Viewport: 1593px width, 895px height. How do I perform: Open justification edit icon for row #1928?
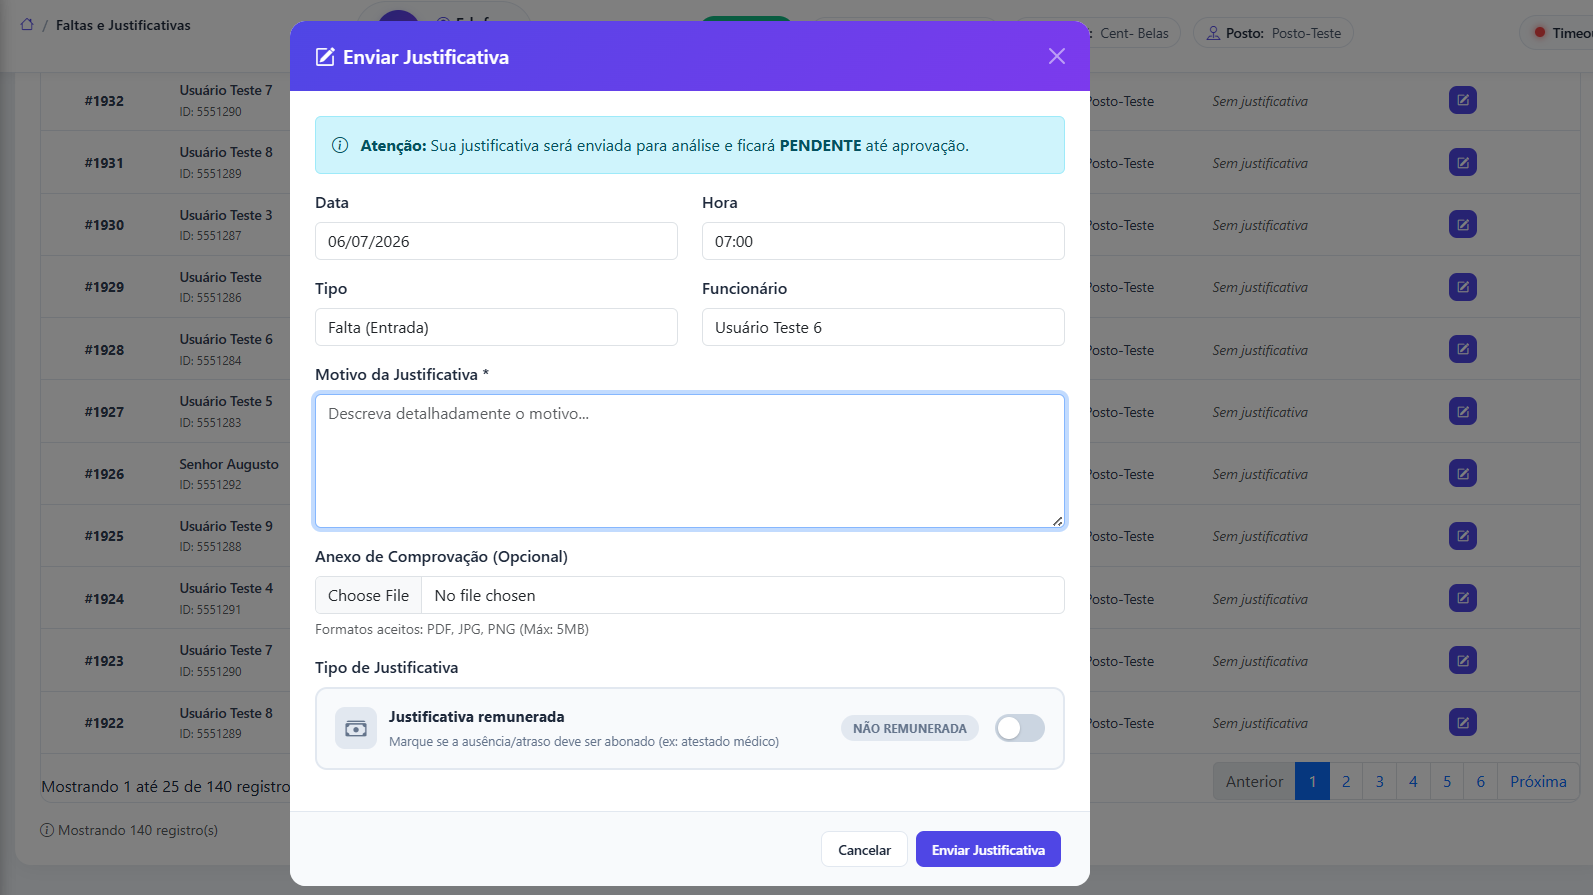pos(1463,349)
